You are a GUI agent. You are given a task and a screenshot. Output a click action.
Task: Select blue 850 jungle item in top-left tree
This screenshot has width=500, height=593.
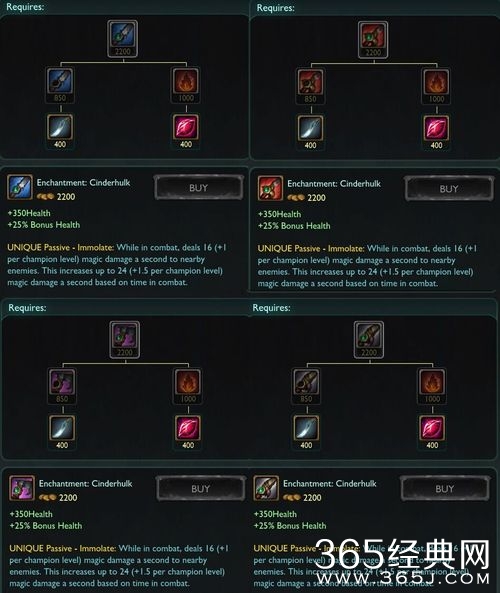[60, 85]
